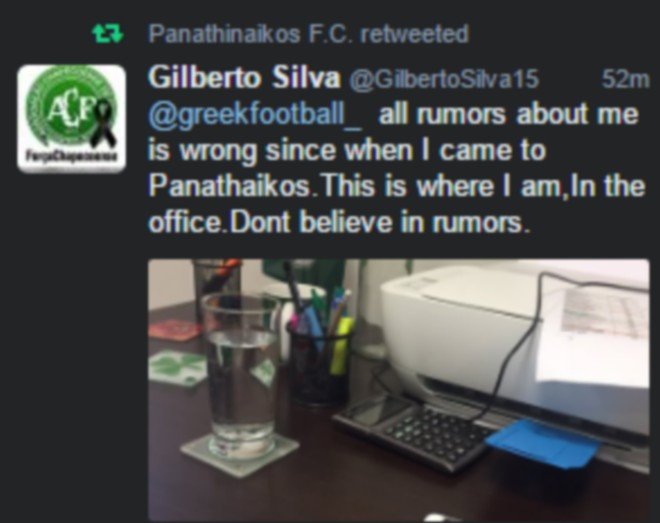Click the black calculator in the photo
This screenshot has width=660, height=523.
point(413,432)
